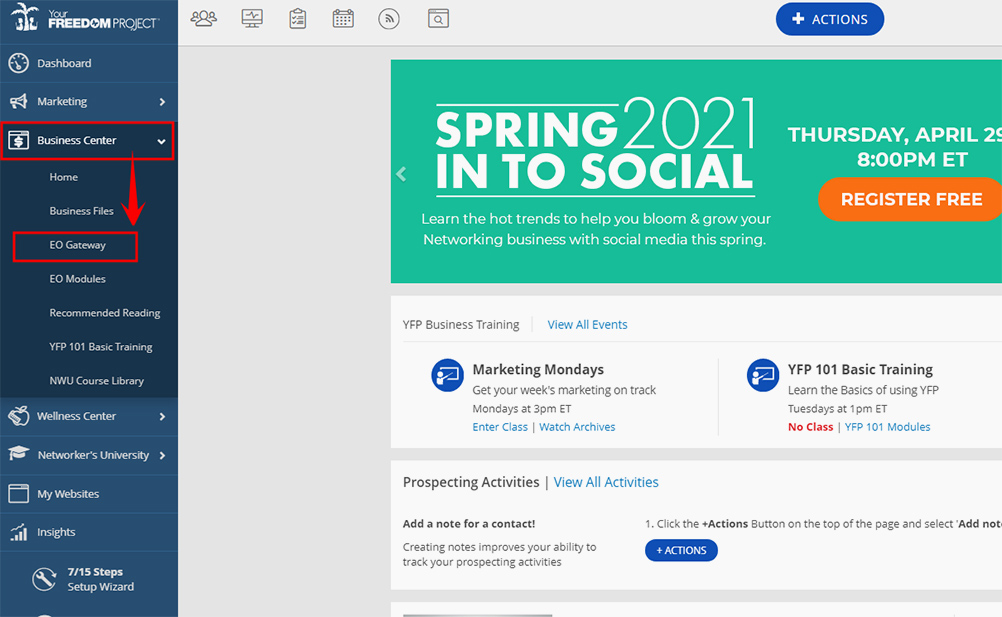Select Home under Business Center
This screenshot has height=617, width=1002.
[x=64, y=177]
